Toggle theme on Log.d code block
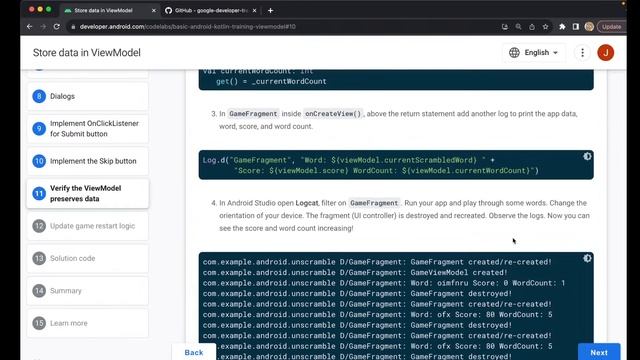This screenshot has height=360, width=640. click(587, 156)
